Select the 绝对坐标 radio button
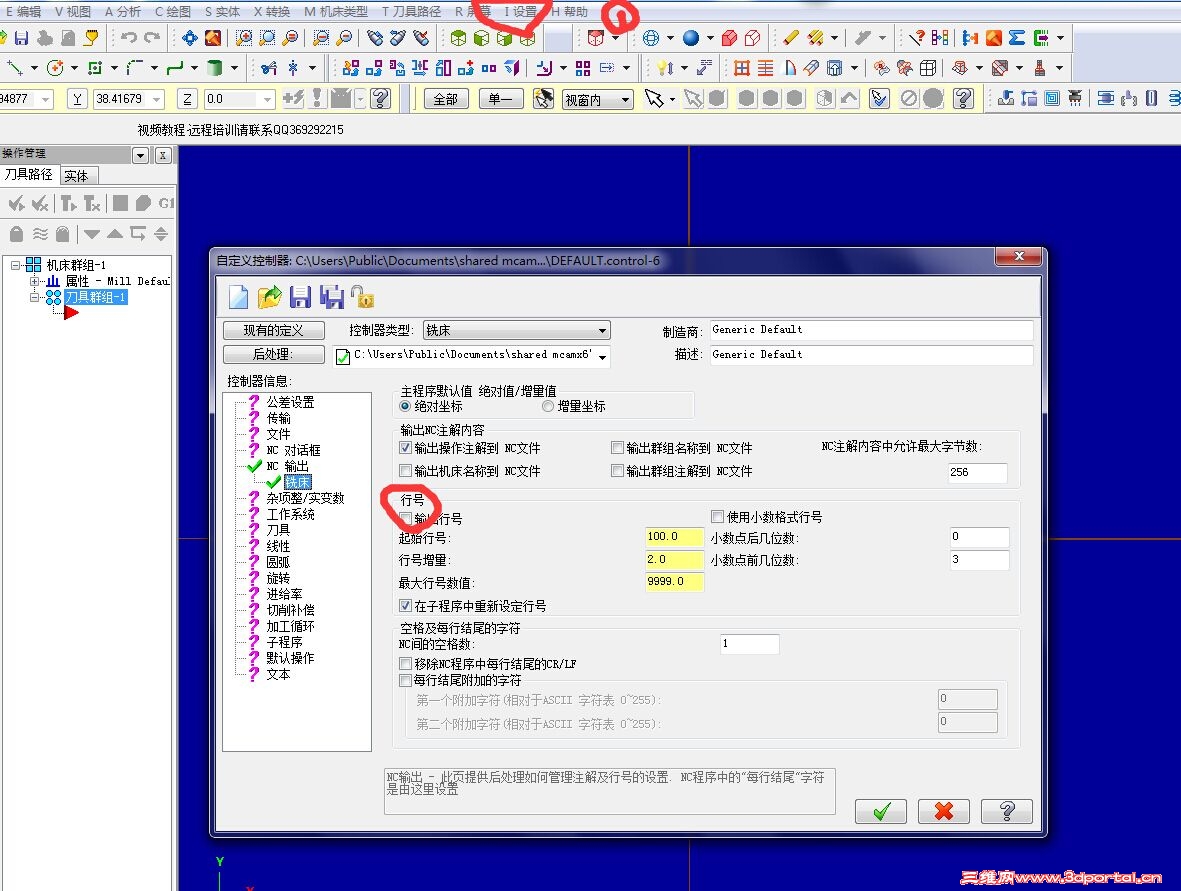This screenshot has width=1181, height=891. pyautogui.click(x=405, y=407)
